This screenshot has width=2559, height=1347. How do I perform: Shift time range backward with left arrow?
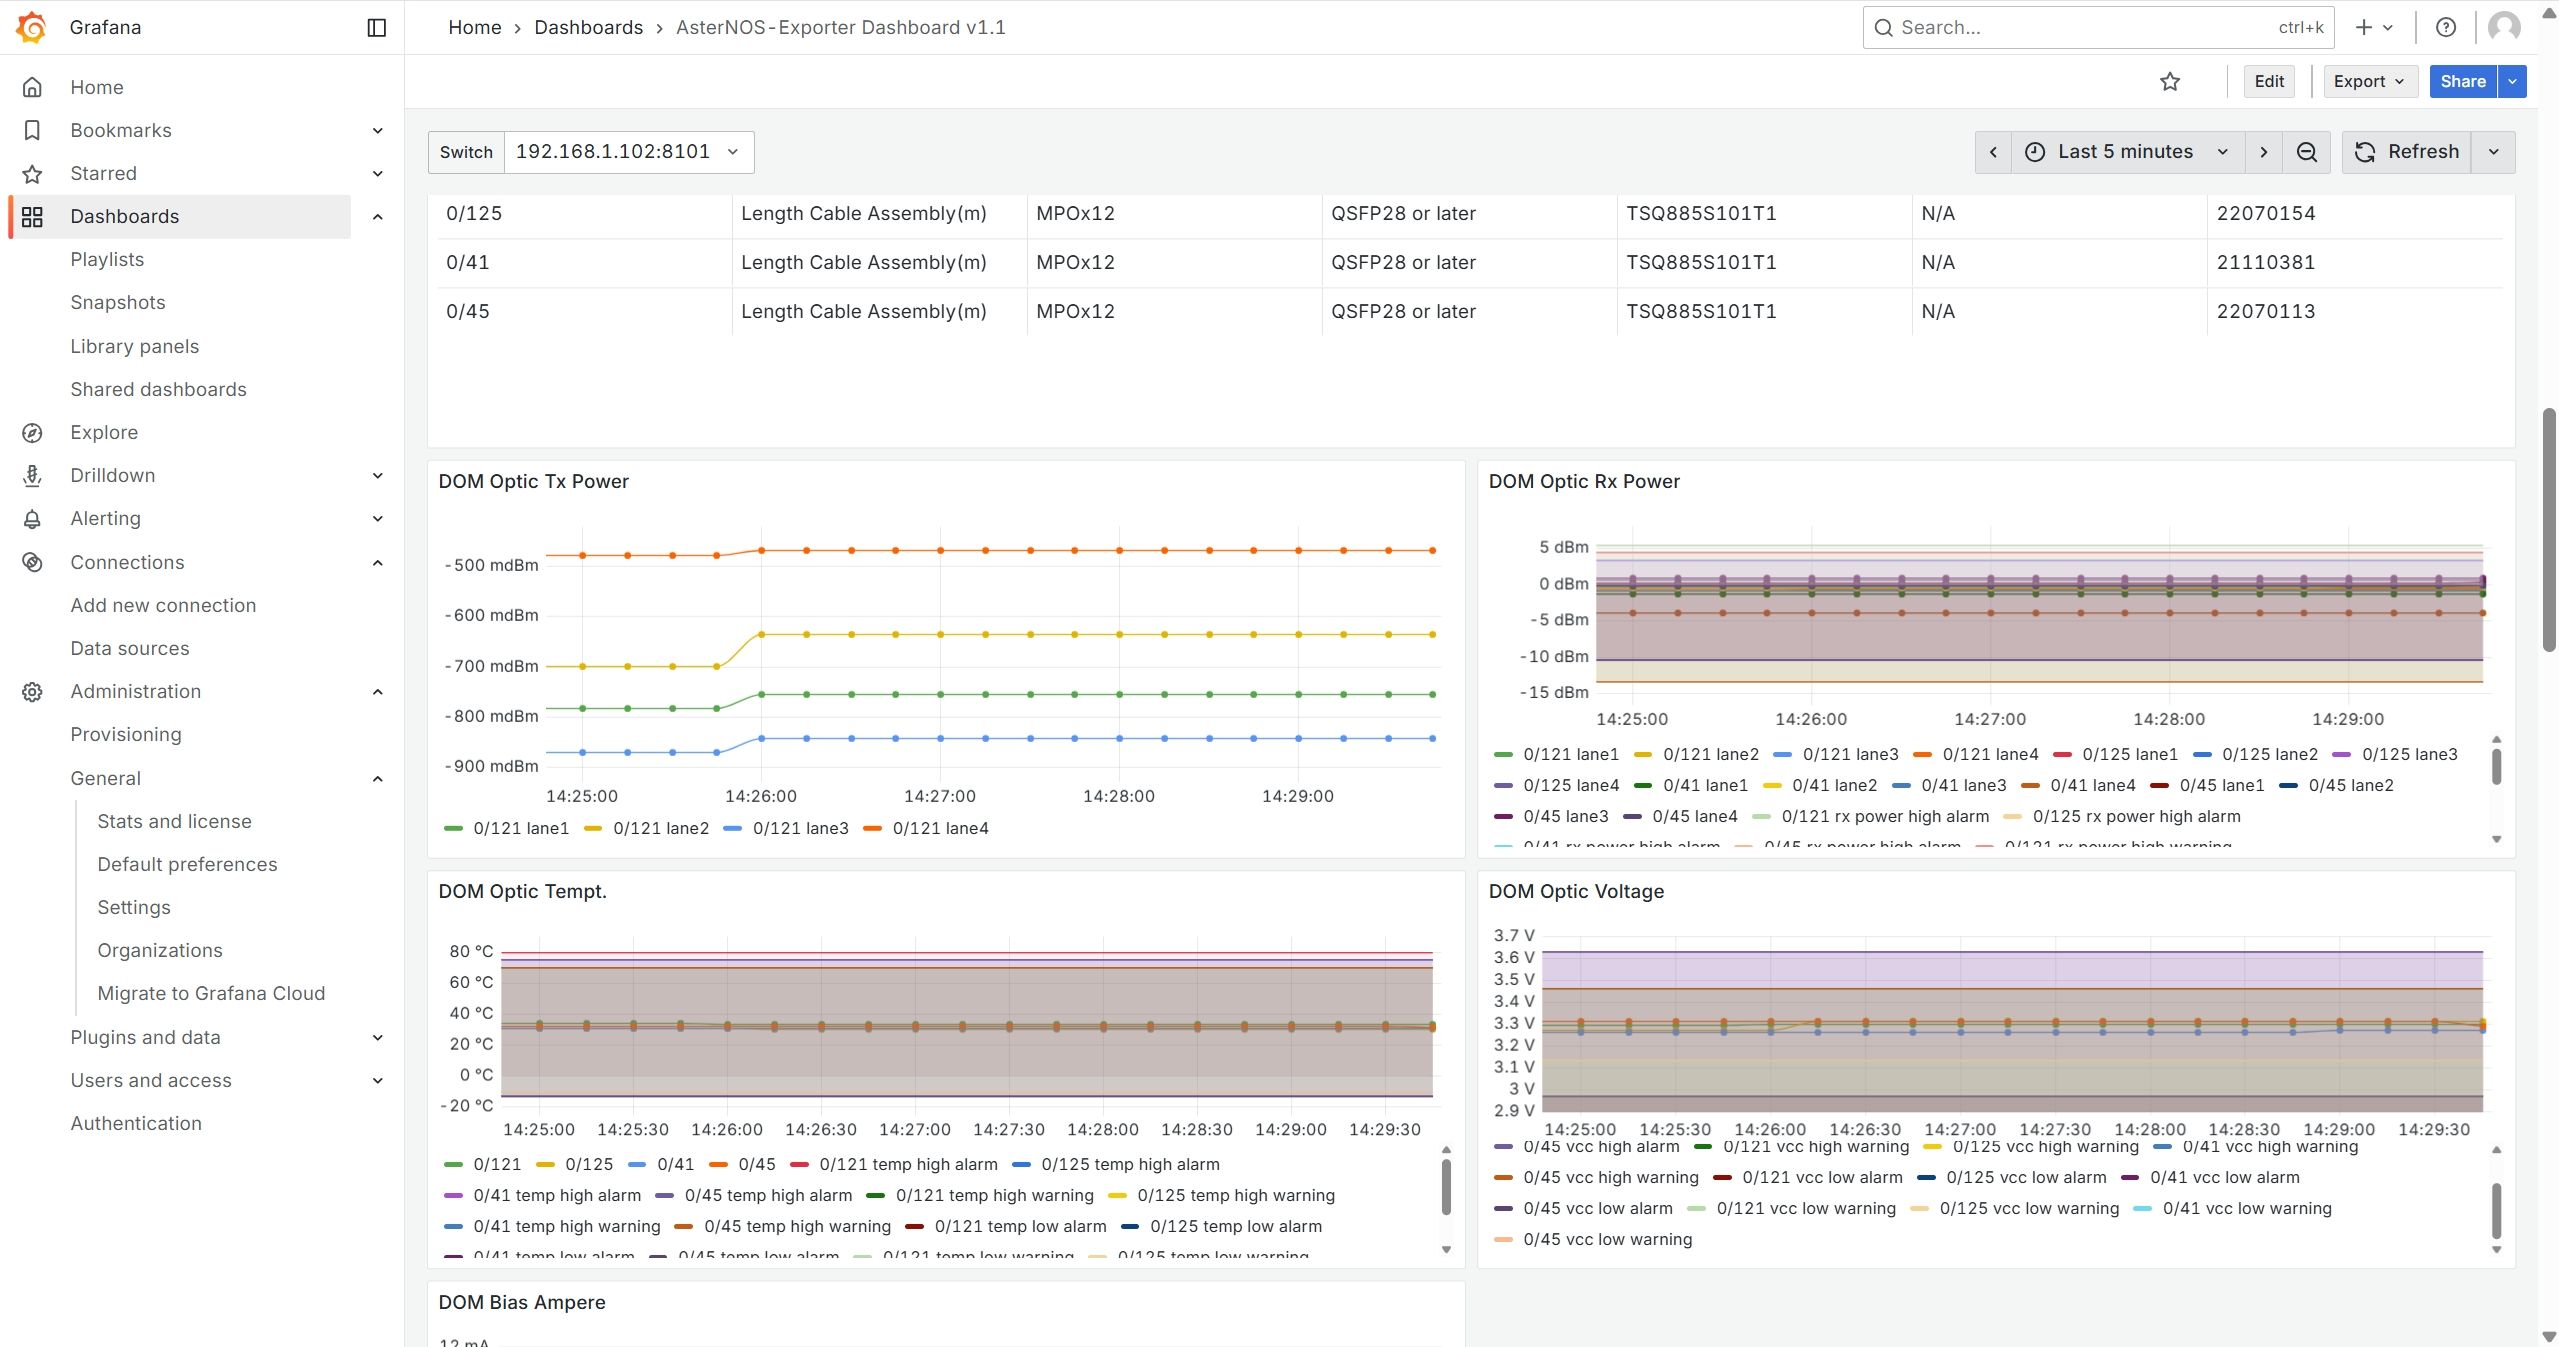click(1992, 152)
